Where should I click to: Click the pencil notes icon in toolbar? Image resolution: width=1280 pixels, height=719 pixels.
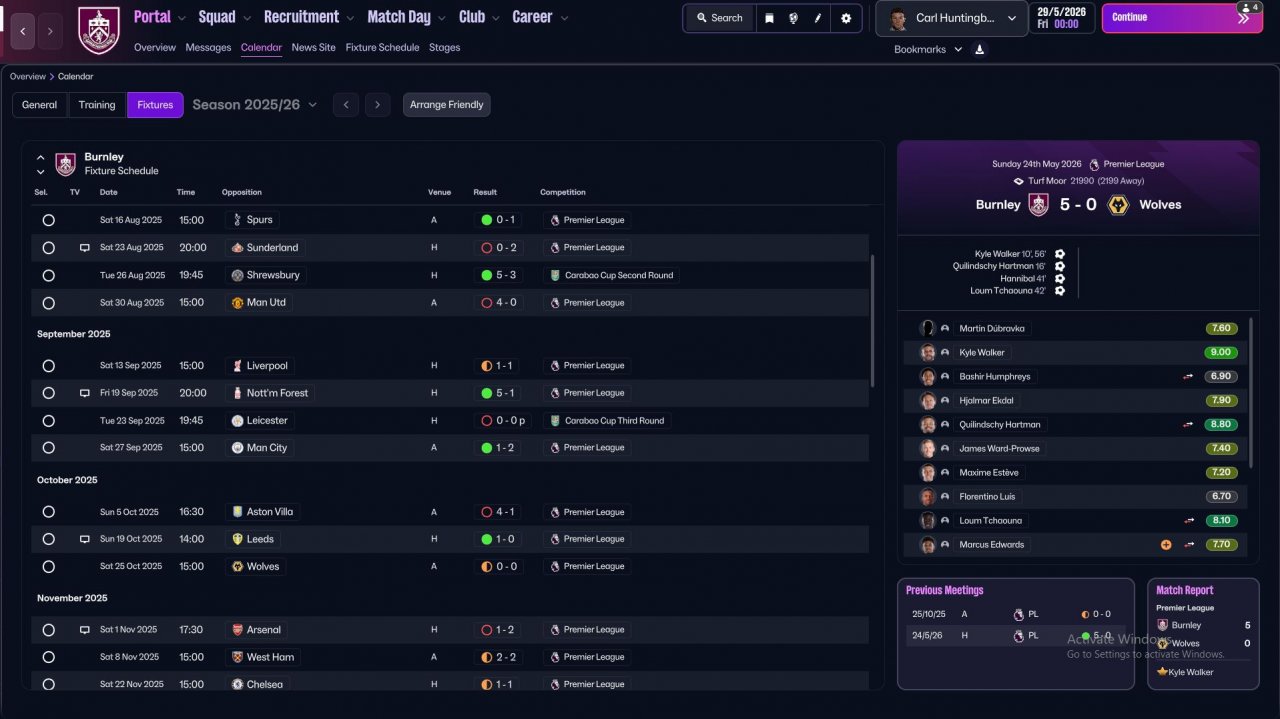818,18
